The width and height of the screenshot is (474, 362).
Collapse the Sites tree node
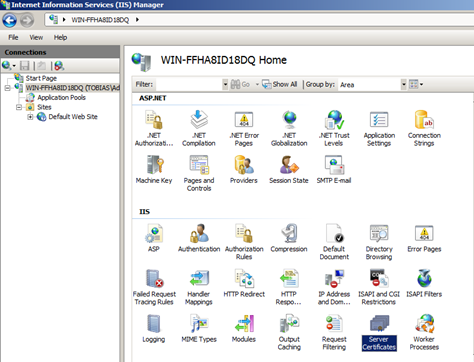19,107
